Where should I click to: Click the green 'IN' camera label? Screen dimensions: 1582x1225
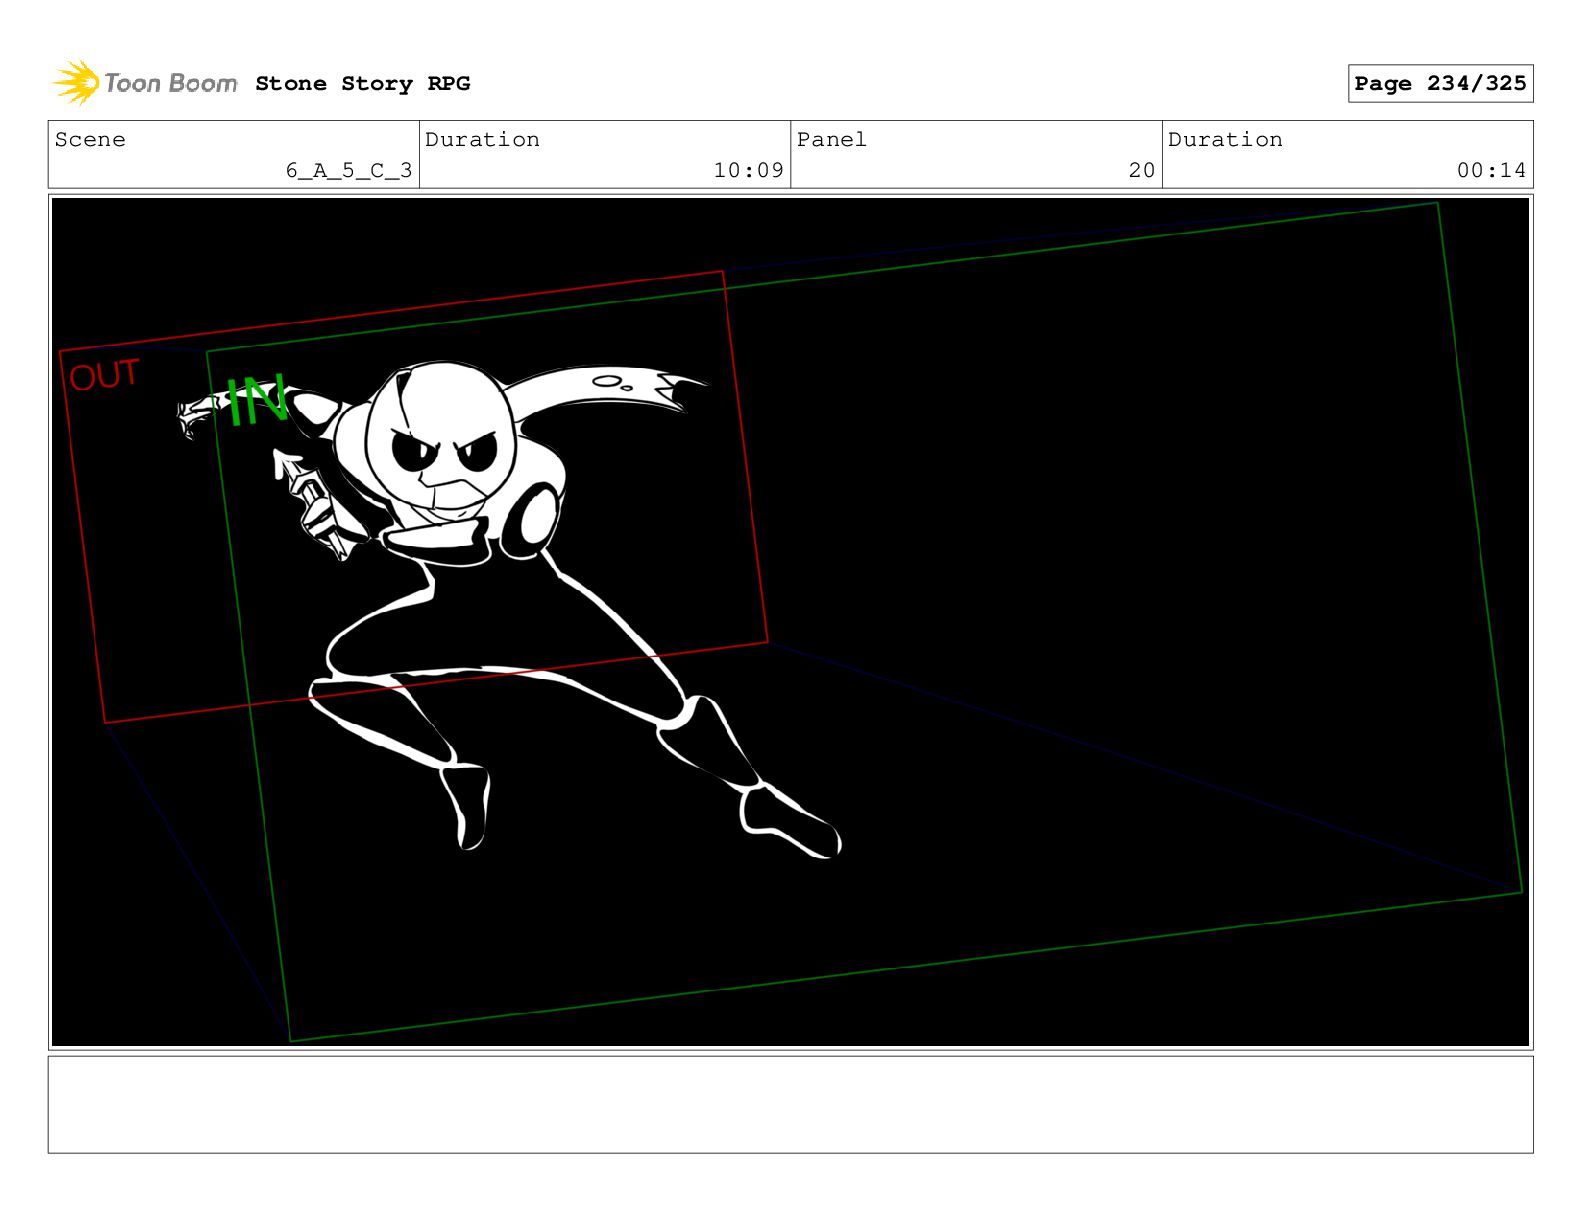257,400
